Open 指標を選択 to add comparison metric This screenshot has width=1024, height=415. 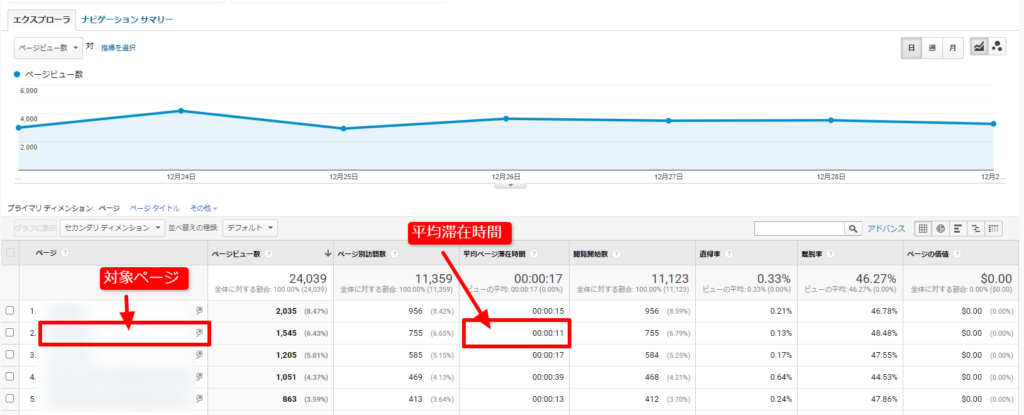118,48
